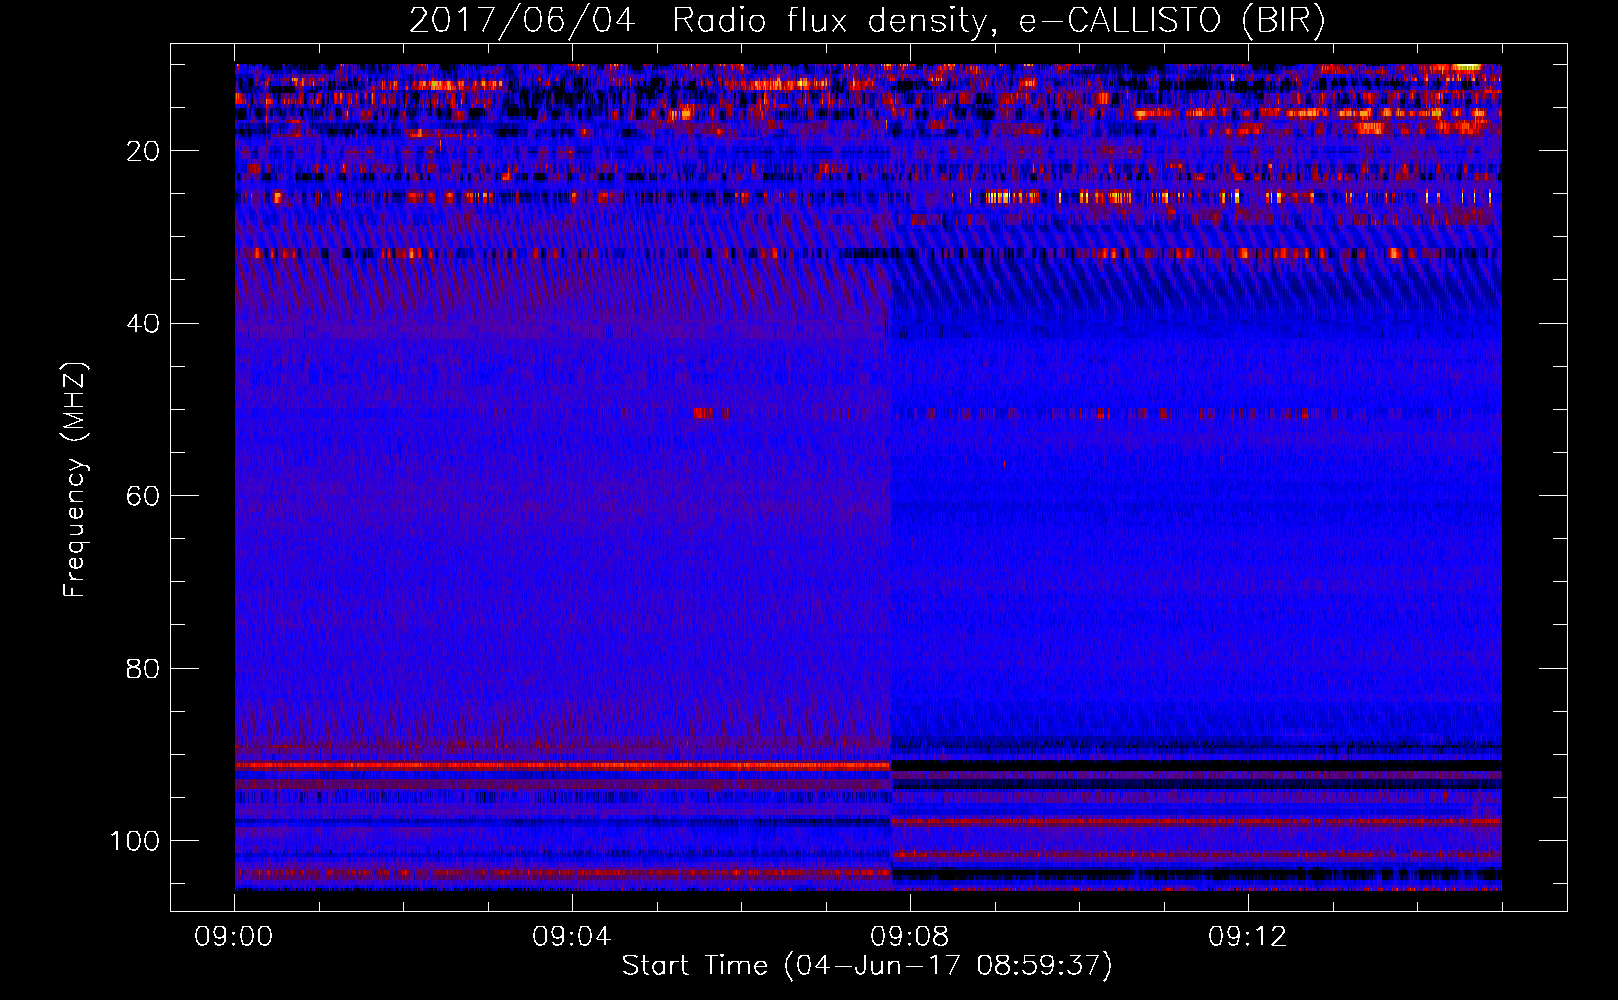The image size is (1618, 1000).
Task: Click the '09:08' time tick label
Action: tap(910, 937)
